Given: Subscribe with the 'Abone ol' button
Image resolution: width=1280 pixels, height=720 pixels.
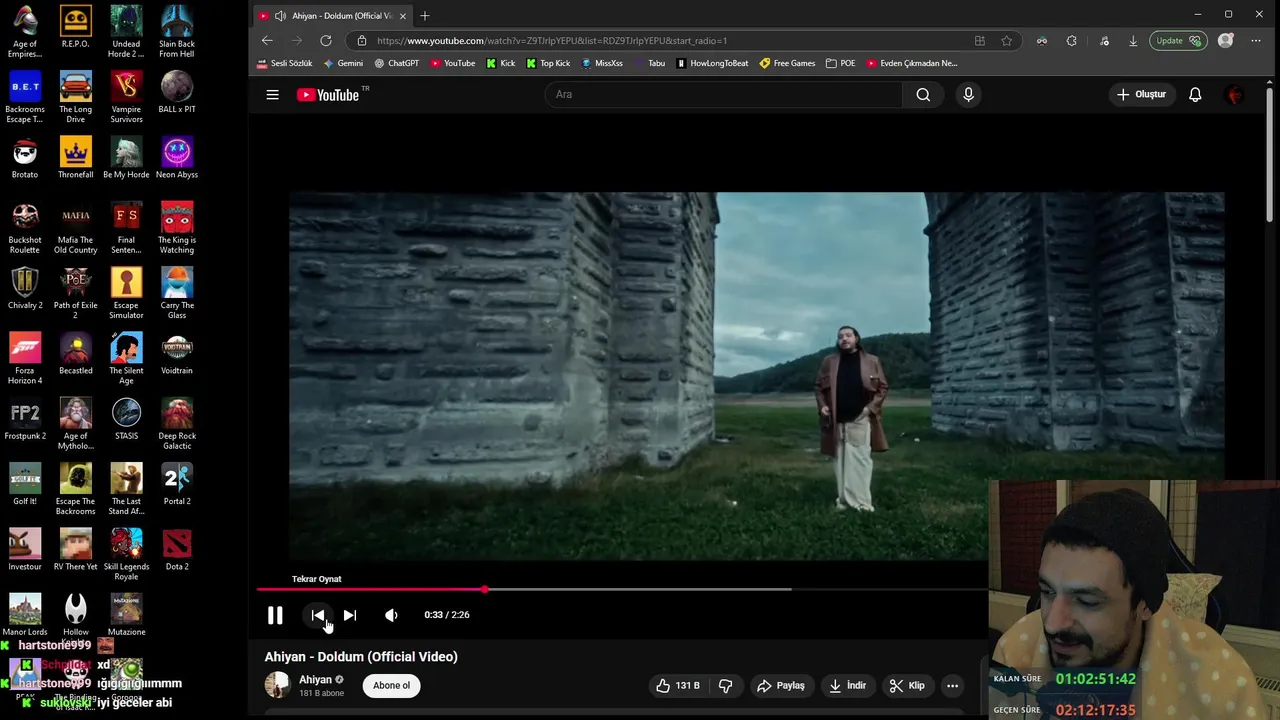Looking at the screenshot, I should 391,685.
